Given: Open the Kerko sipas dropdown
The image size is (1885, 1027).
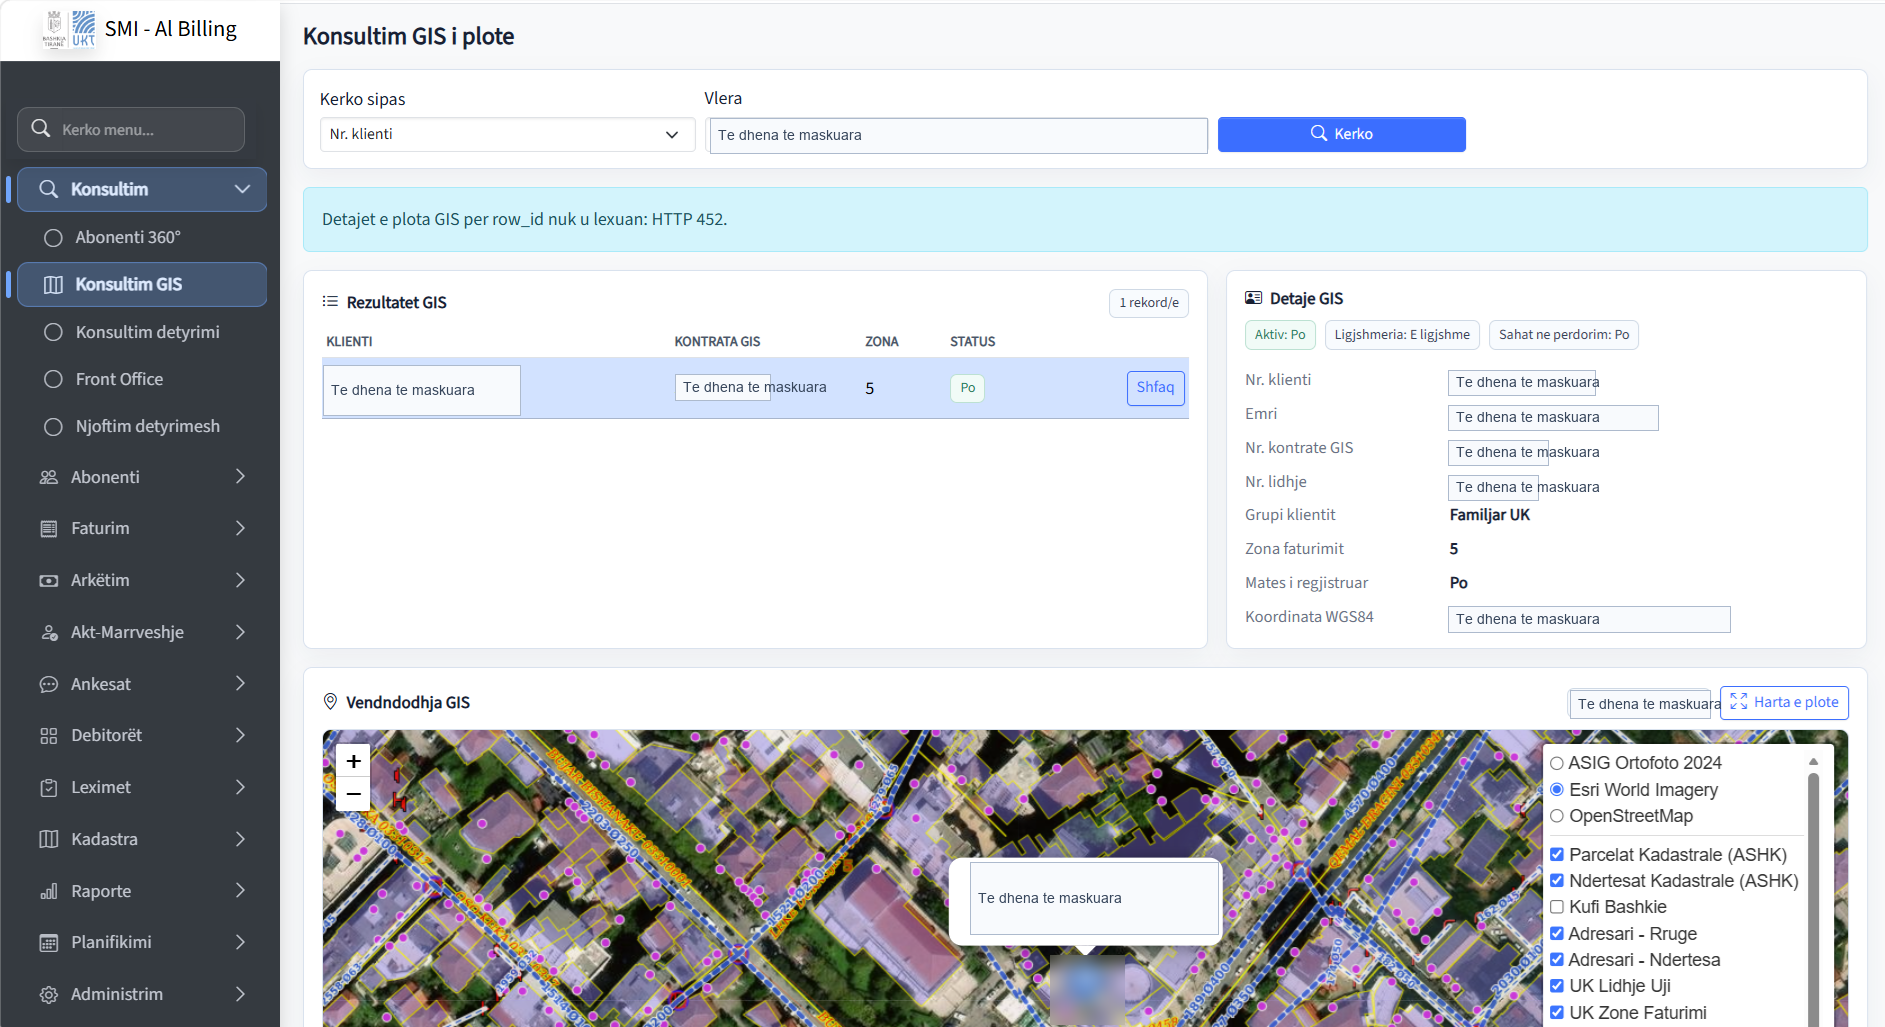Looking at the screenshot, I should pos(507,134).
